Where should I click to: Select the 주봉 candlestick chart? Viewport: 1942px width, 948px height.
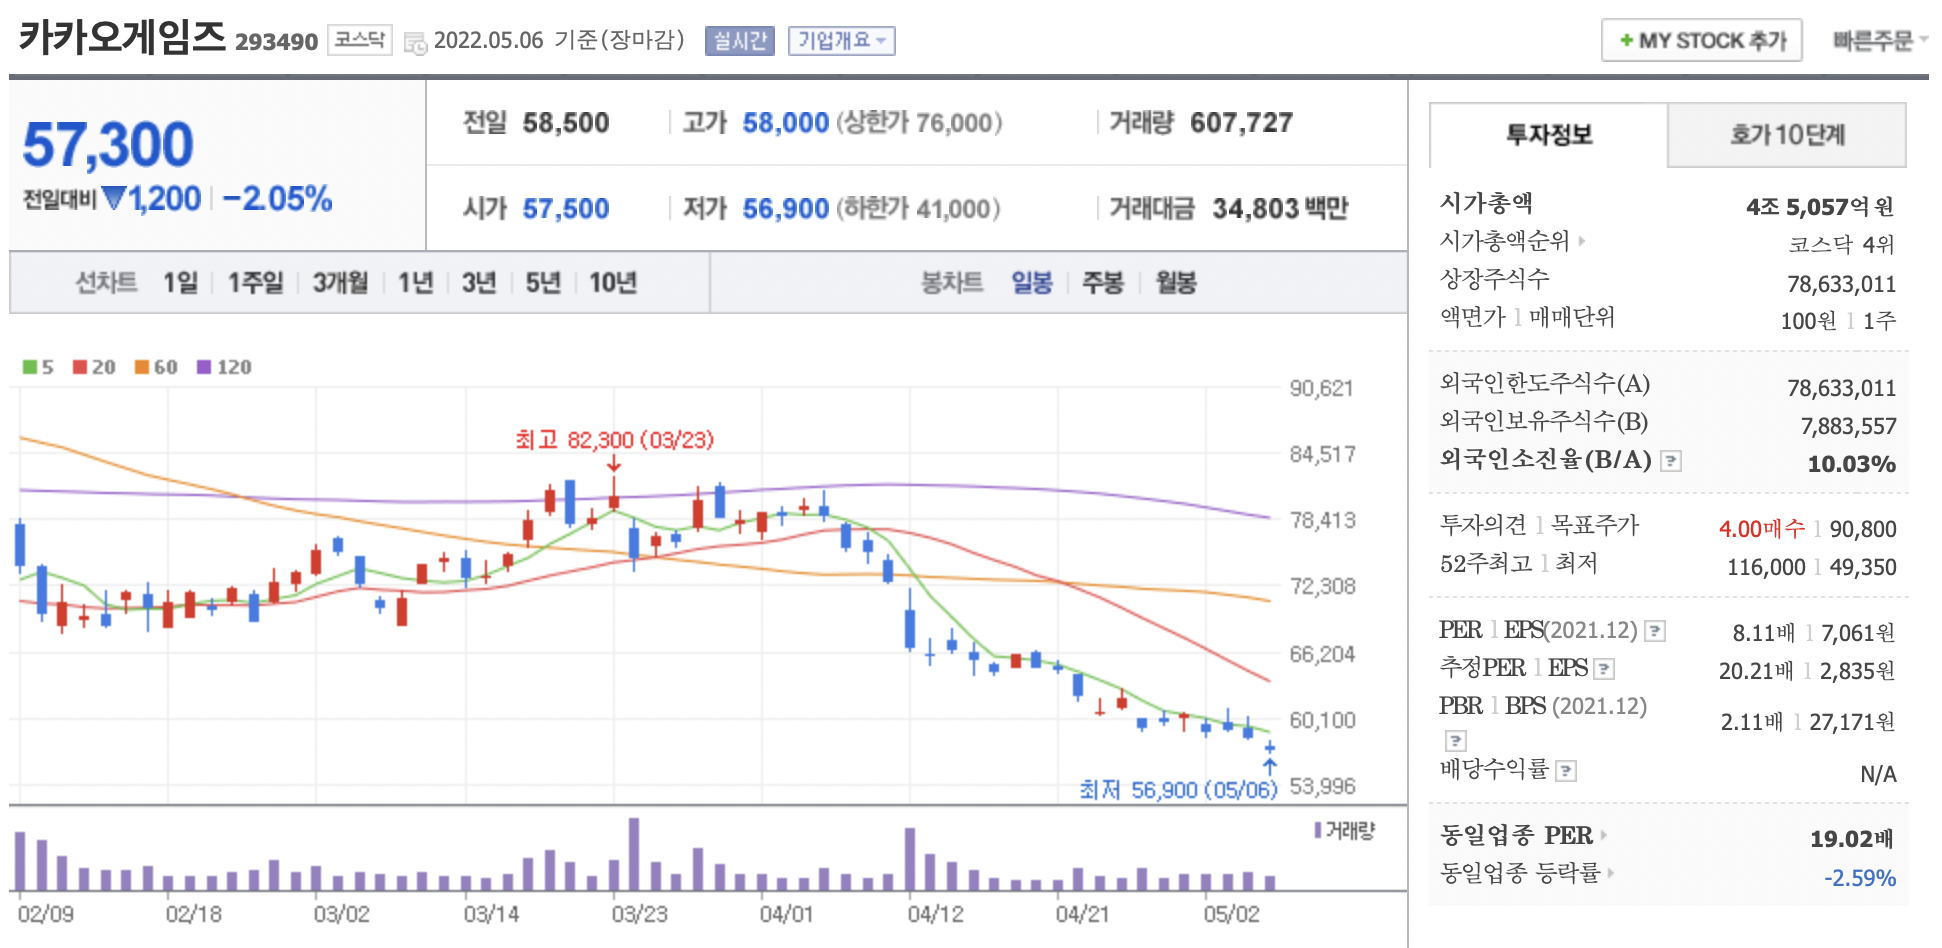click(1103, 283)
